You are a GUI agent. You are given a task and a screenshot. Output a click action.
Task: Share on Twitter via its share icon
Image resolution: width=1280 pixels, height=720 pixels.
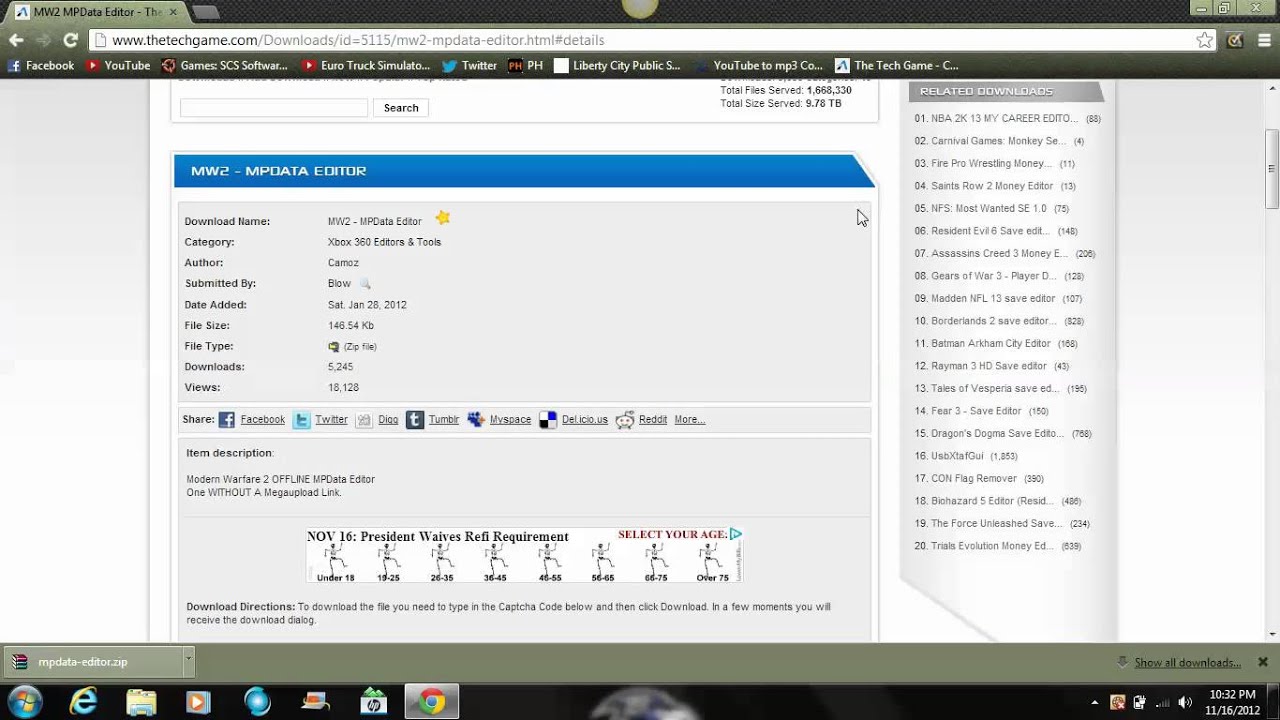pyautogui.click(x=301, y=420)
